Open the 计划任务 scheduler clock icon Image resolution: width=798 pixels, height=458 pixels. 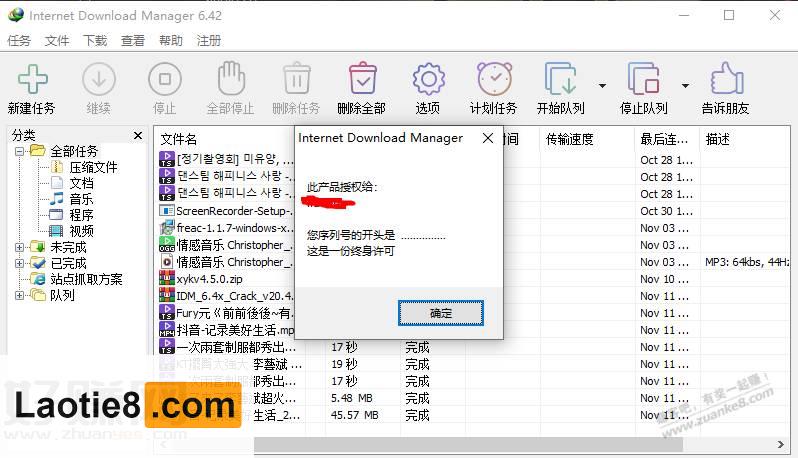pyautogui.click(x=494, y=80)
